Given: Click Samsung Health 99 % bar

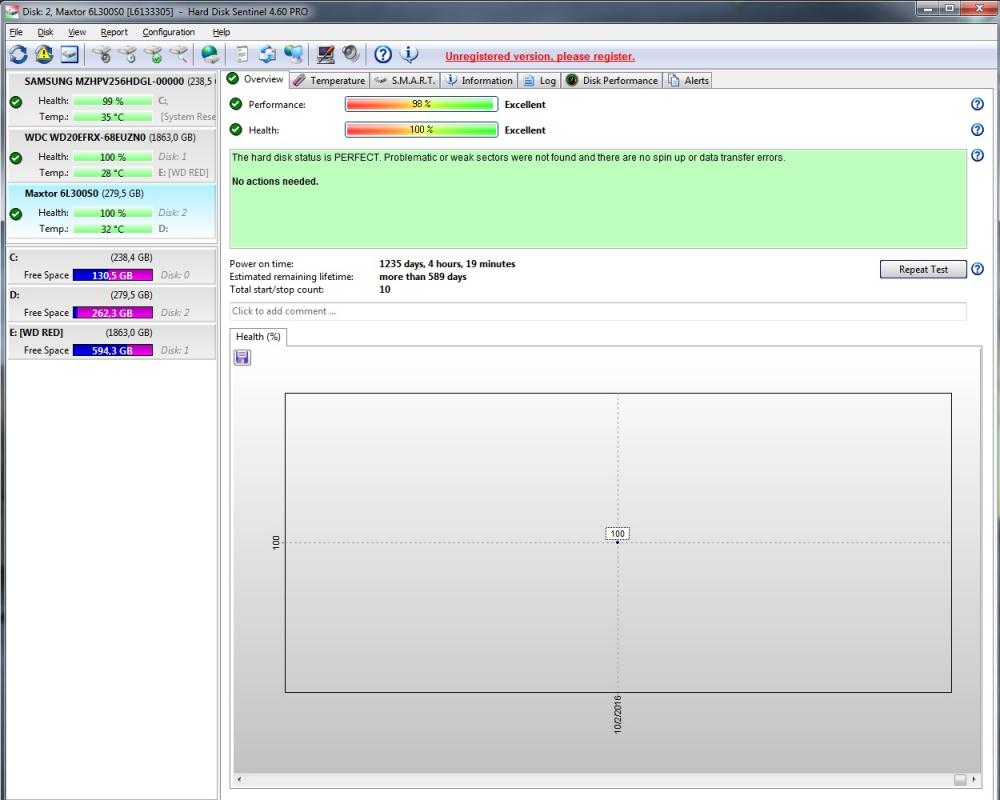Looking at the screenshot, I should coord(113,101).
